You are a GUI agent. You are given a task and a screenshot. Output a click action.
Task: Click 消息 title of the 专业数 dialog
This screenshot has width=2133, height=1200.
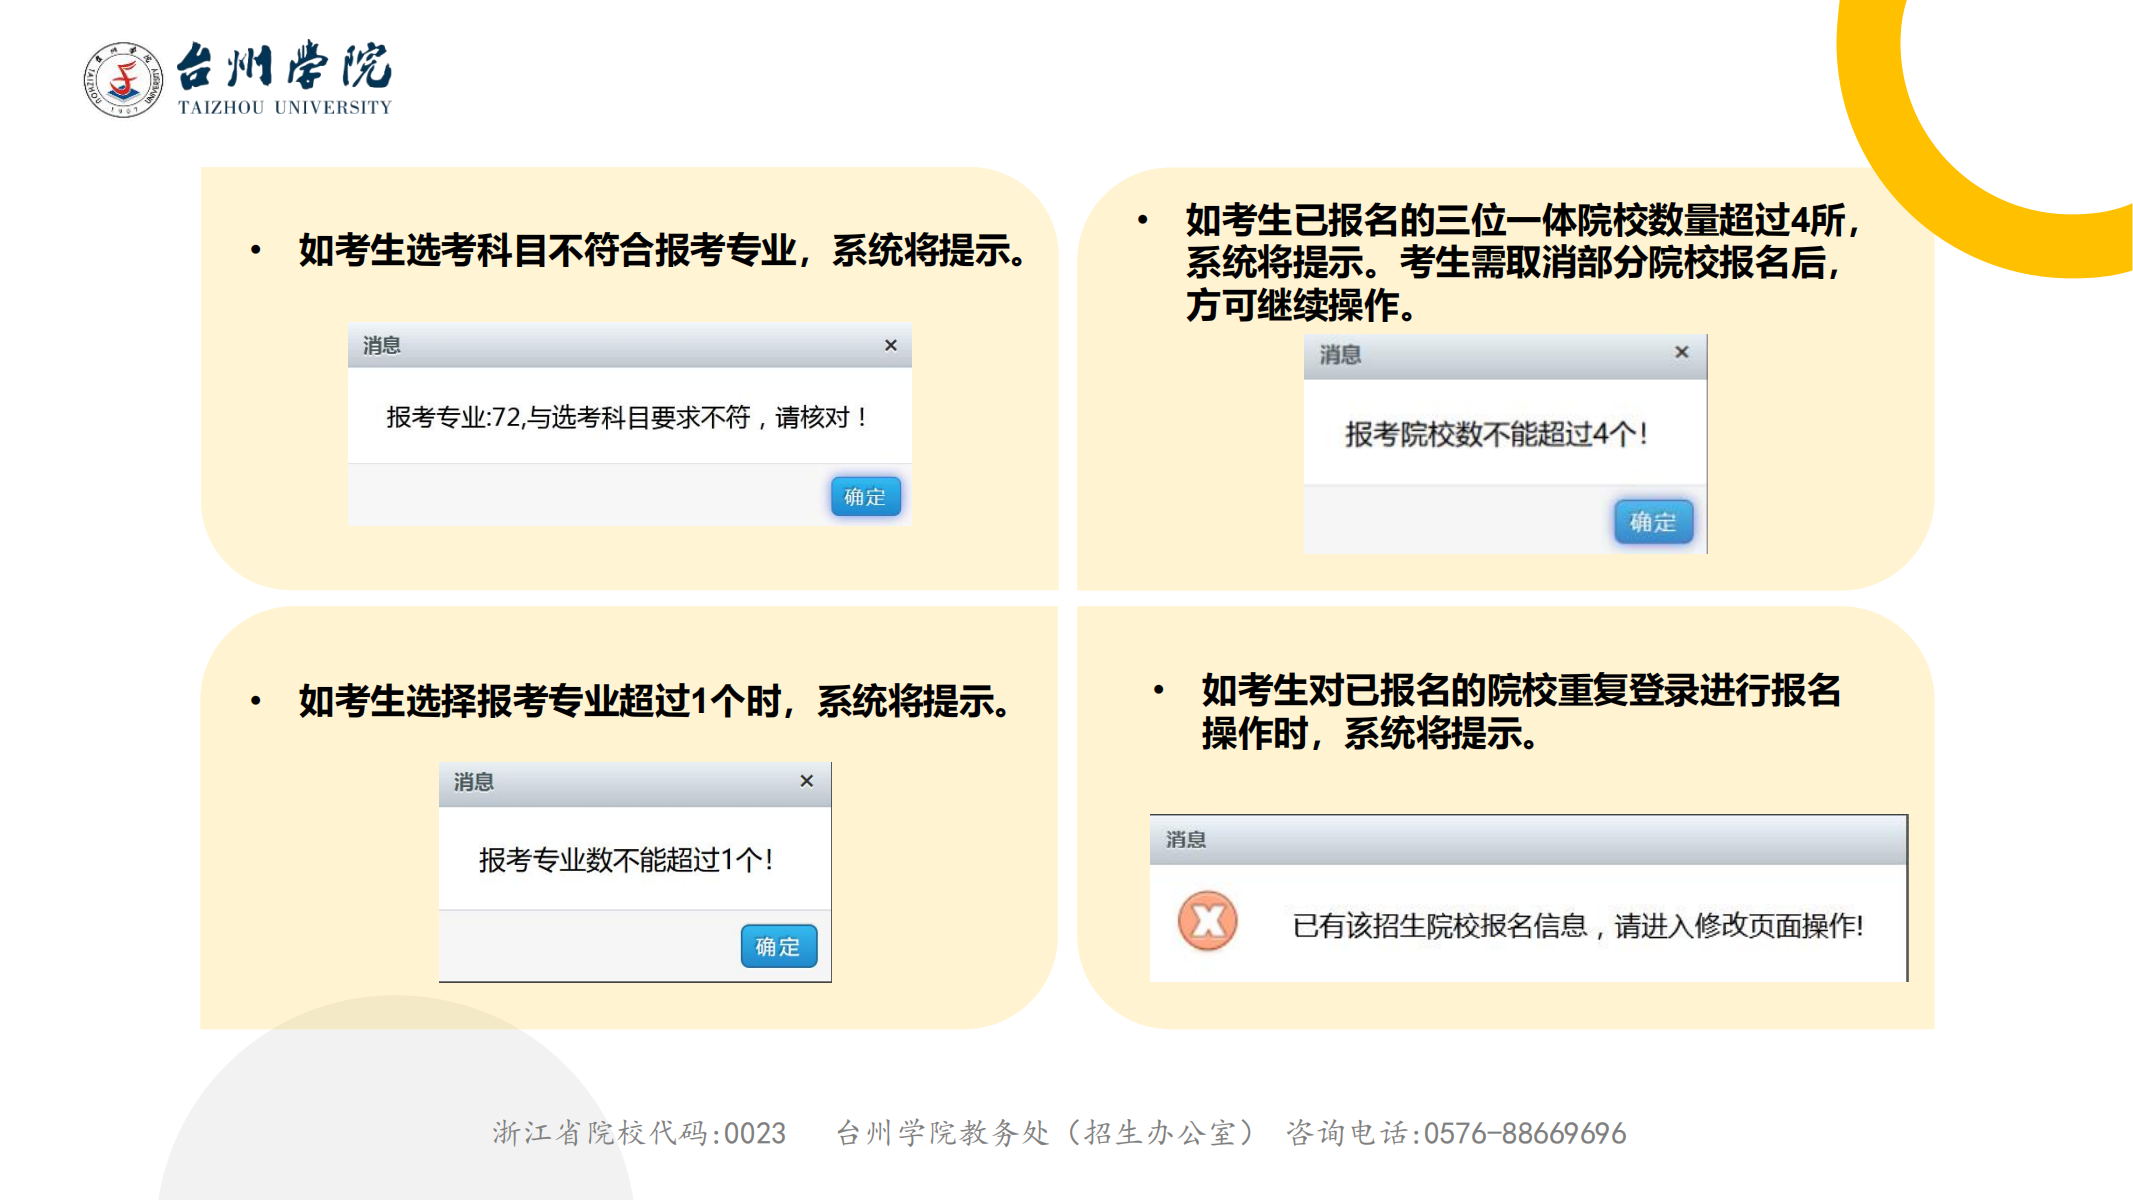pyautogui.click(x=474, y=782)
